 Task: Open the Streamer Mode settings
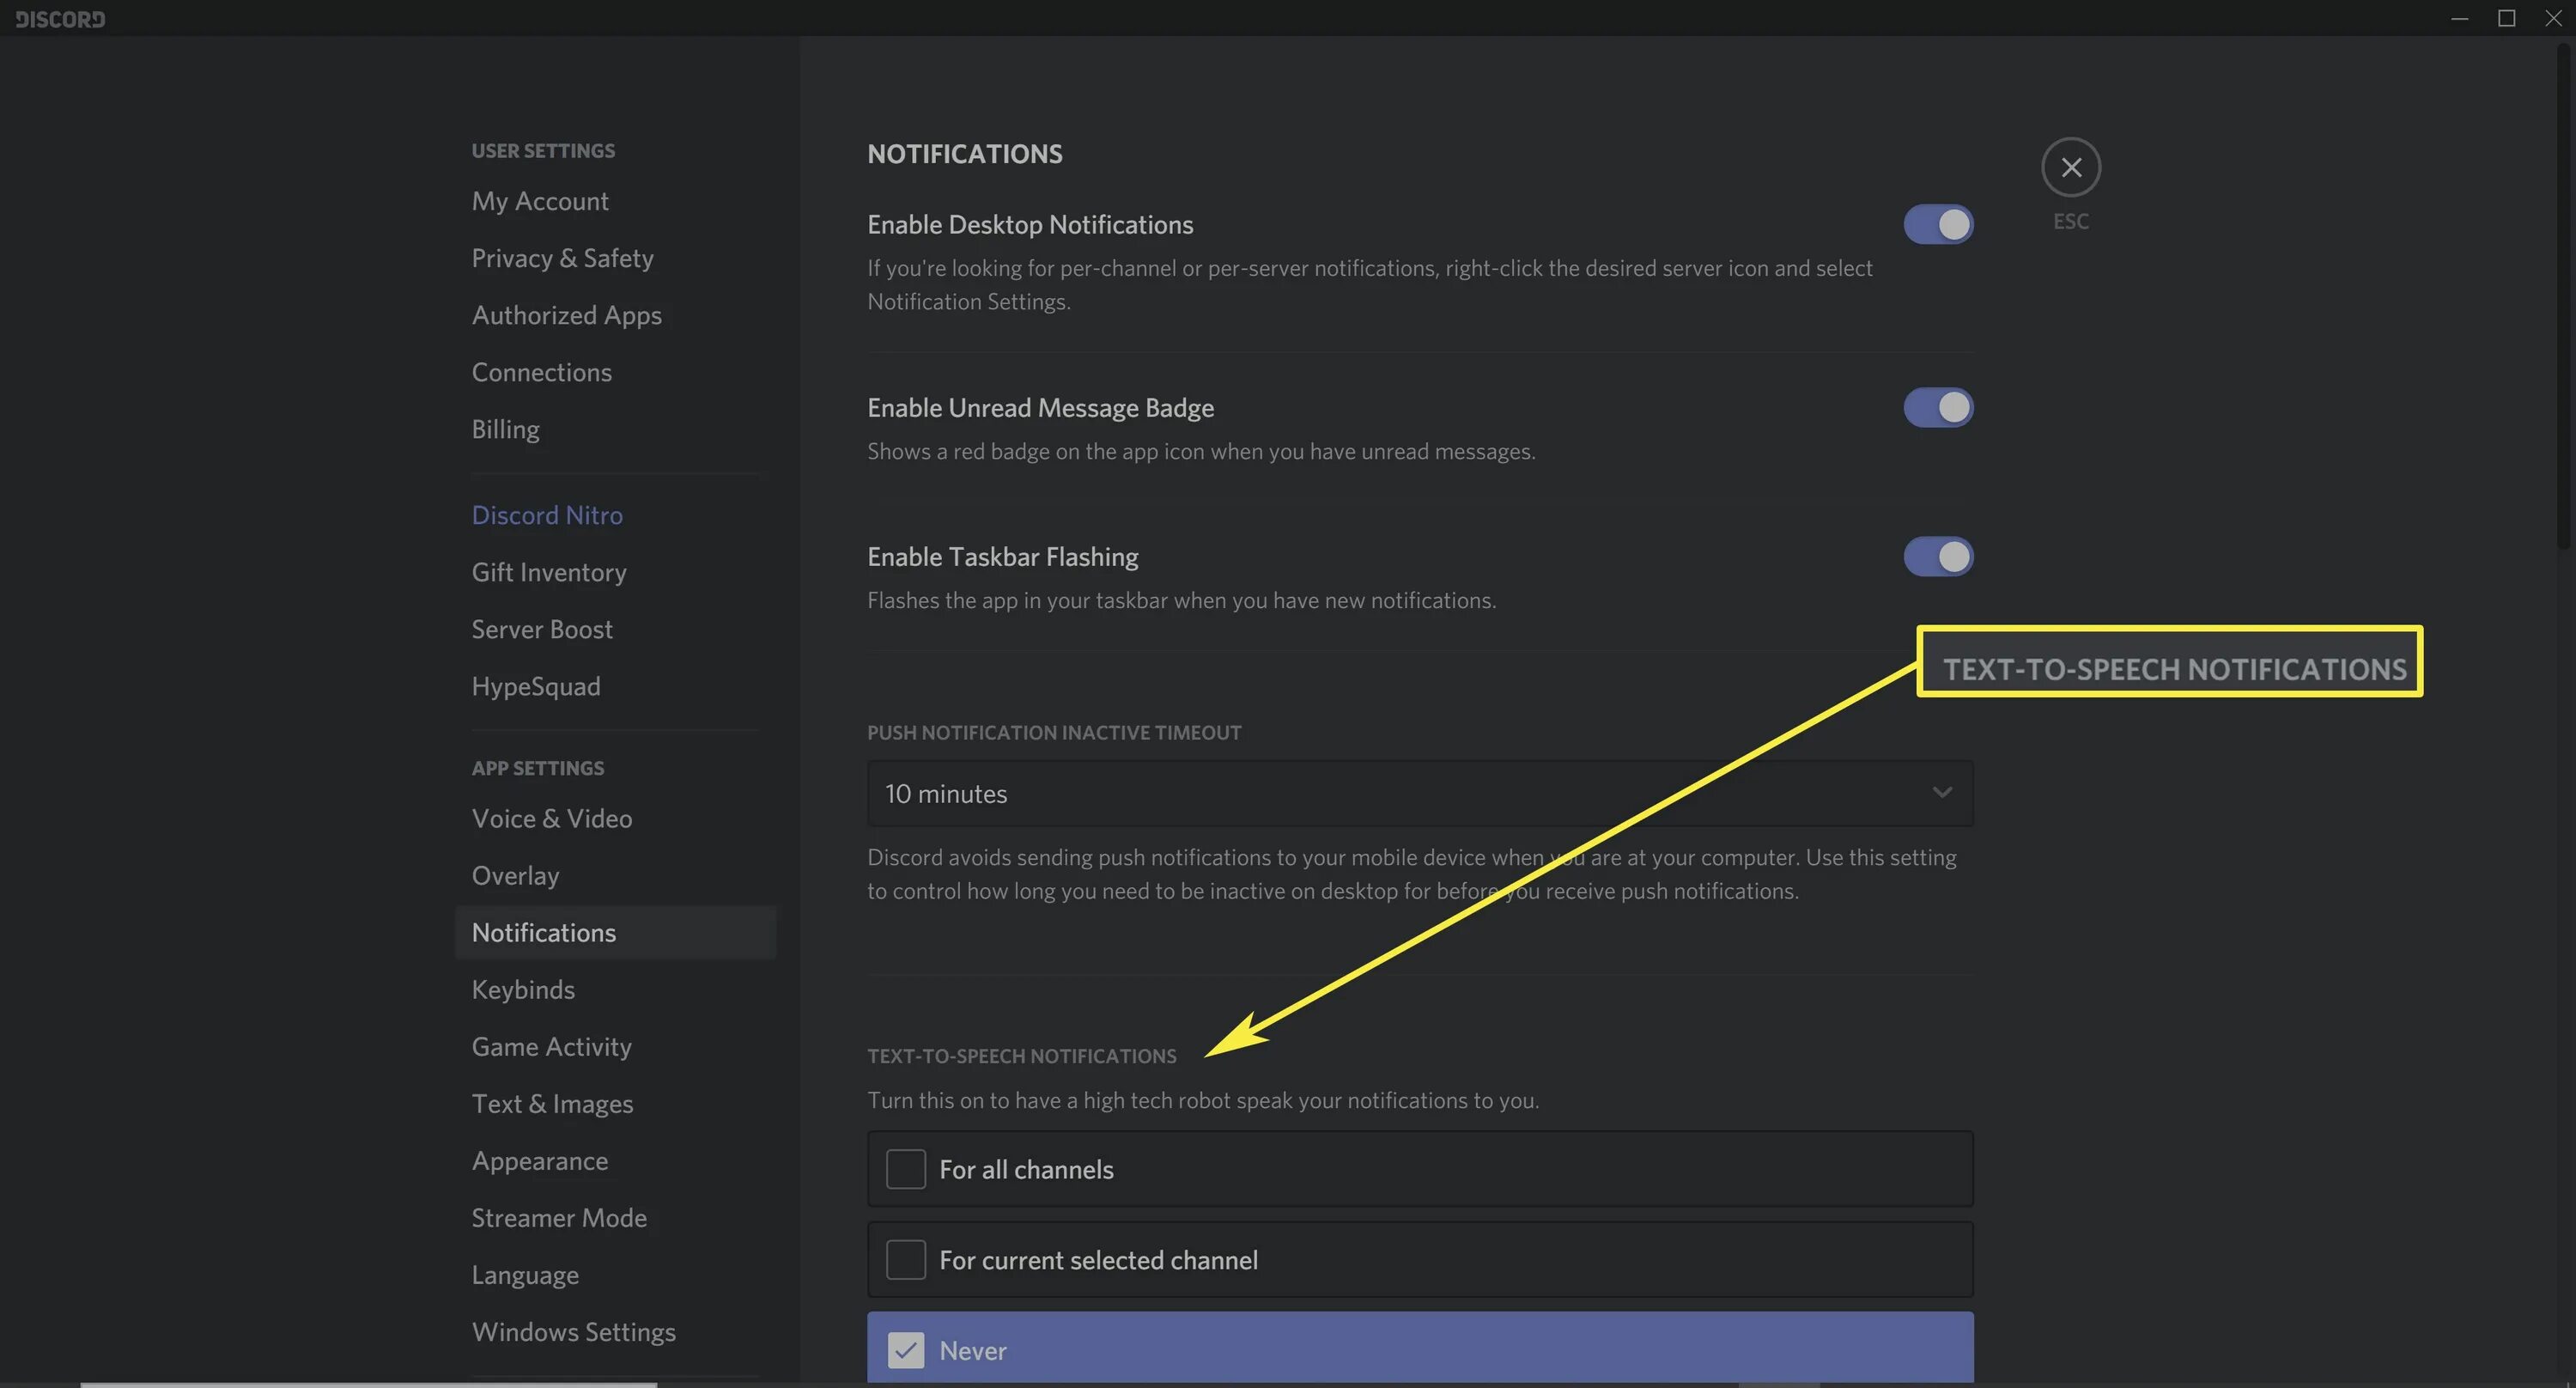point(559,1217)
